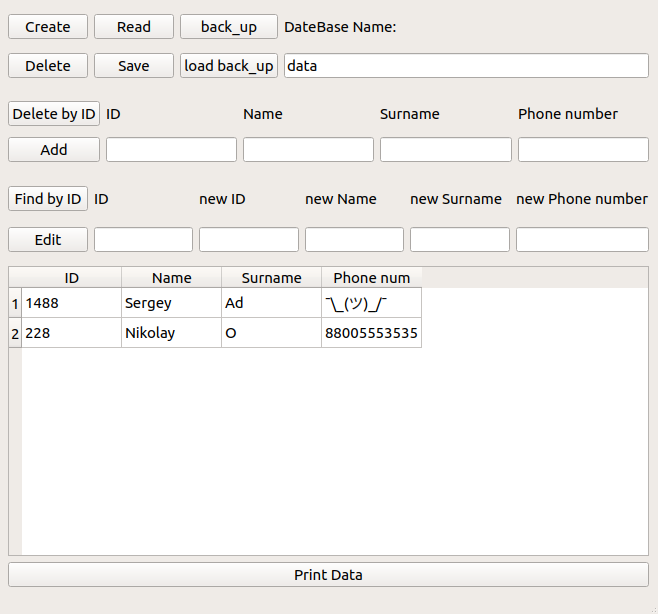Select row header 1 in the table
This screenshot has width=658, height=614.
tap(15, 303)
